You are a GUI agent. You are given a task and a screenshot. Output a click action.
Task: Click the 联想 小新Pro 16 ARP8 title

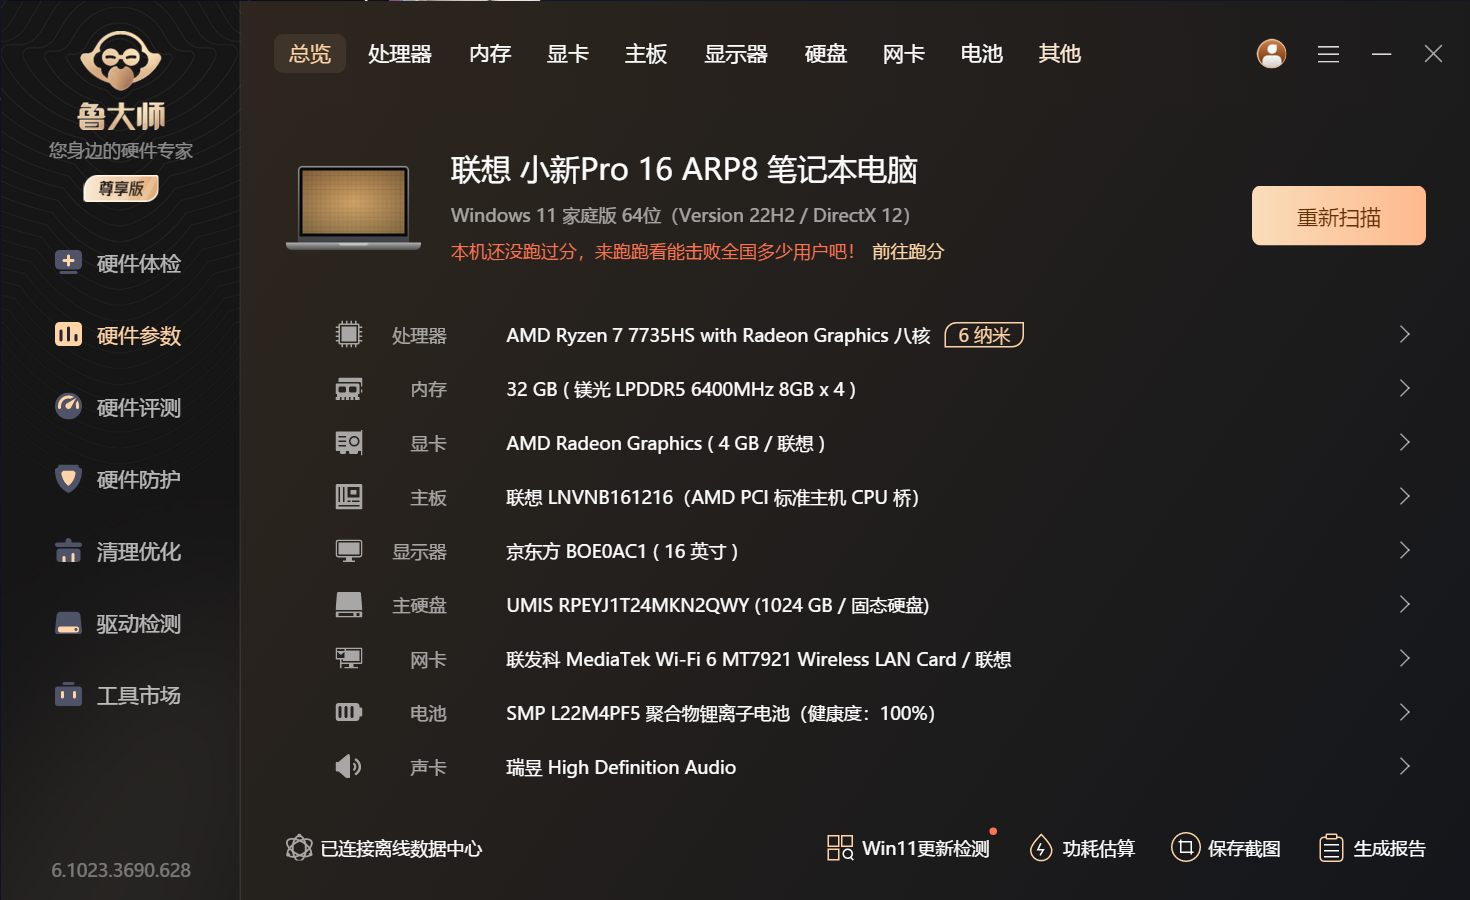click(x=684, y=170)
